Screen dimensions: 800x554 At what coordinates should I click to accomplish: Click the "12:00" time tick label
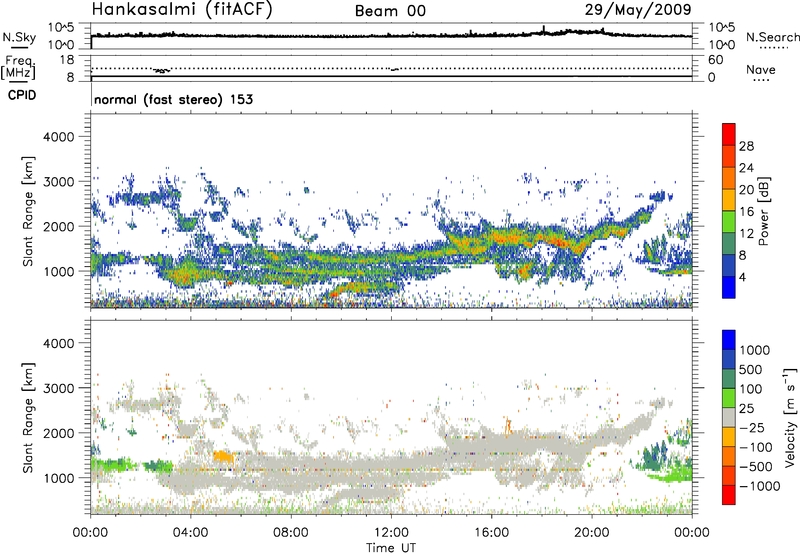pos(391,533)
